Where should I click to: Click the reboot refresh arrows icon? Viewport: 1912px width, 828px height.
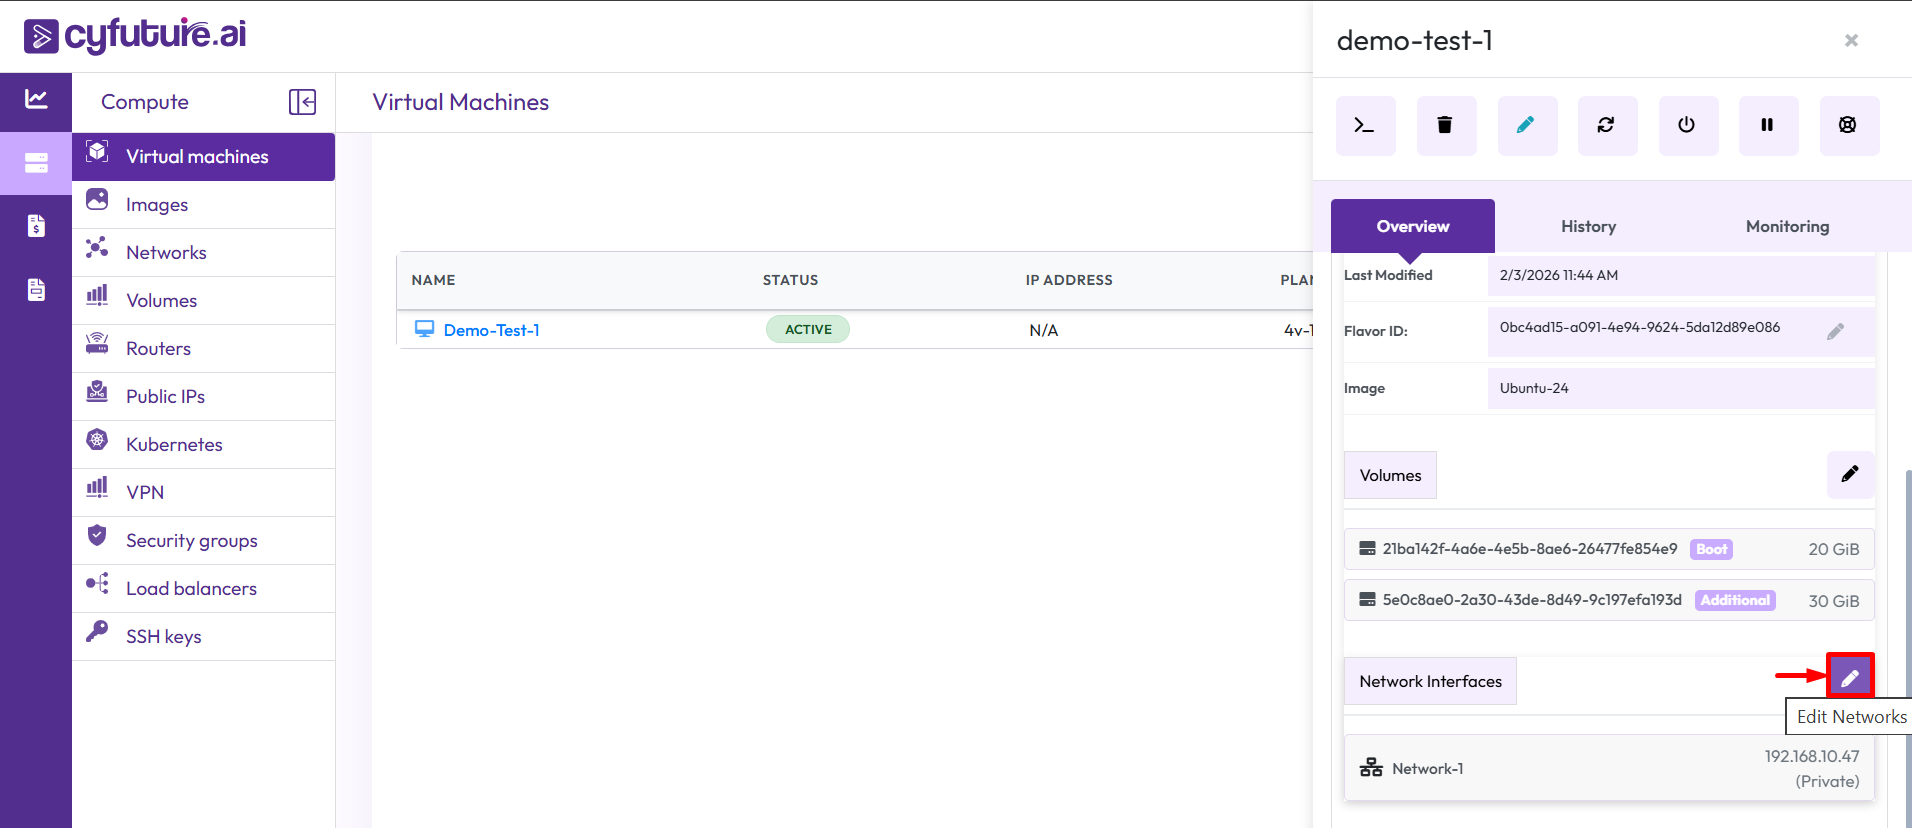1606,126
